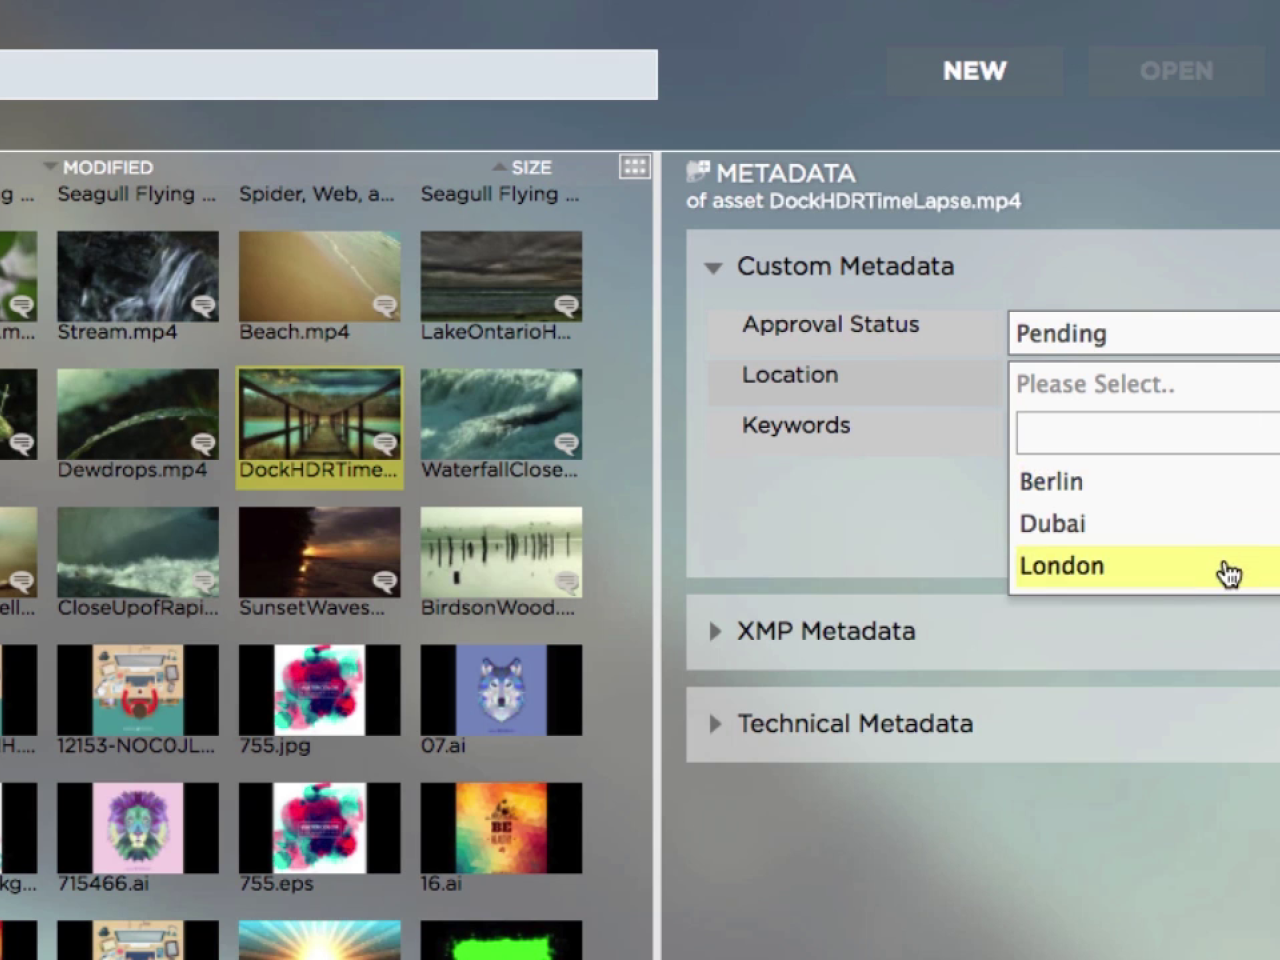Select the 16.ai thumbnail
This screenshot has width=1280, height=960.
coord(501,828)
